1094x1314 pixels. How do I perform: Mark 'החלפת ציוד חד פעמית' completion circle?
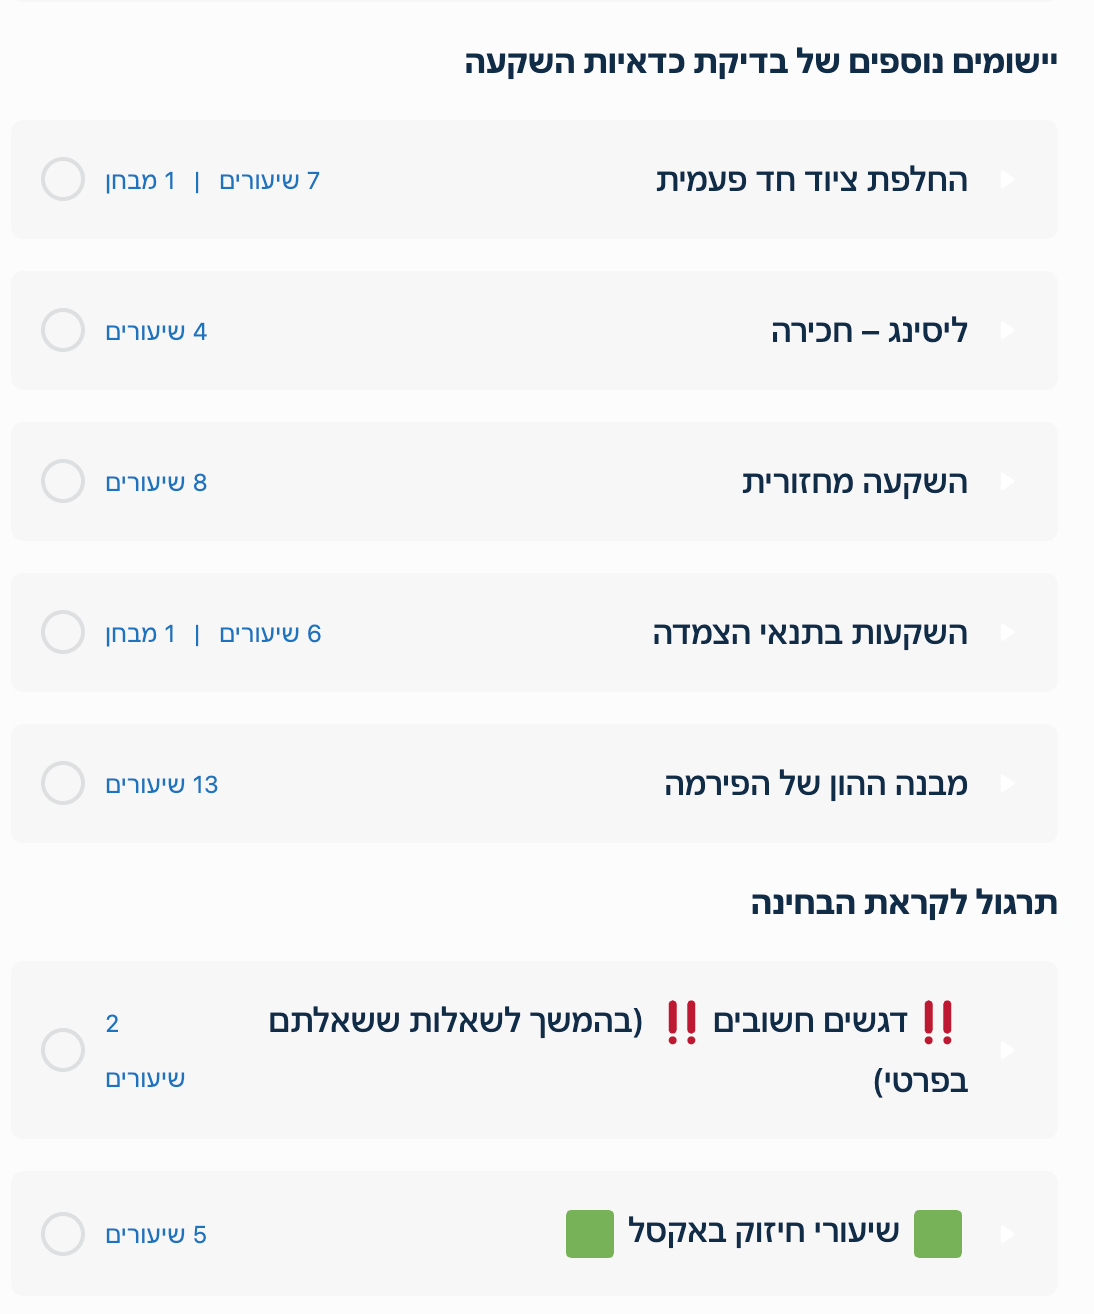[63, 179]
